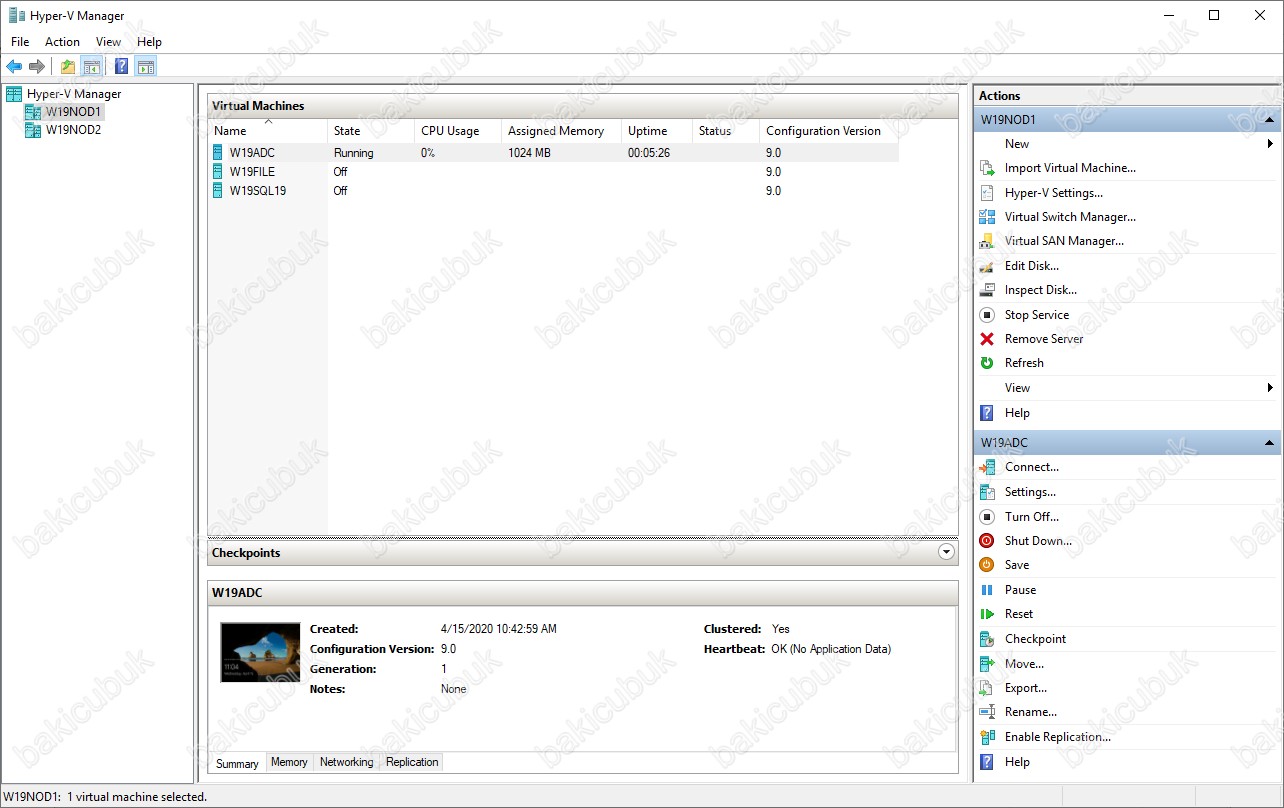Select W19NOD2 server in tree
1284x808 pixels.
pos(73,130)
